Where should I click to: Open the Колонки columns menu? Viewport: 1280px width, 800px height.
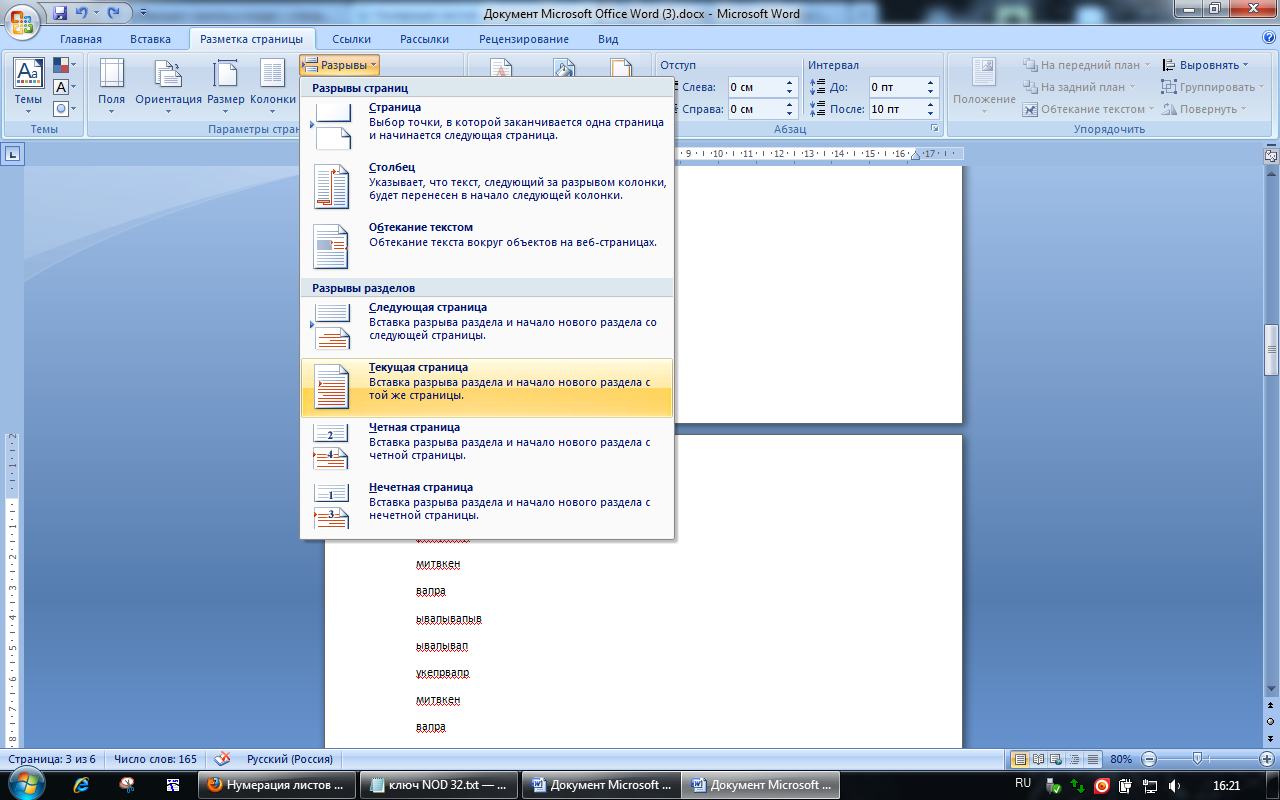pos(272,86)
